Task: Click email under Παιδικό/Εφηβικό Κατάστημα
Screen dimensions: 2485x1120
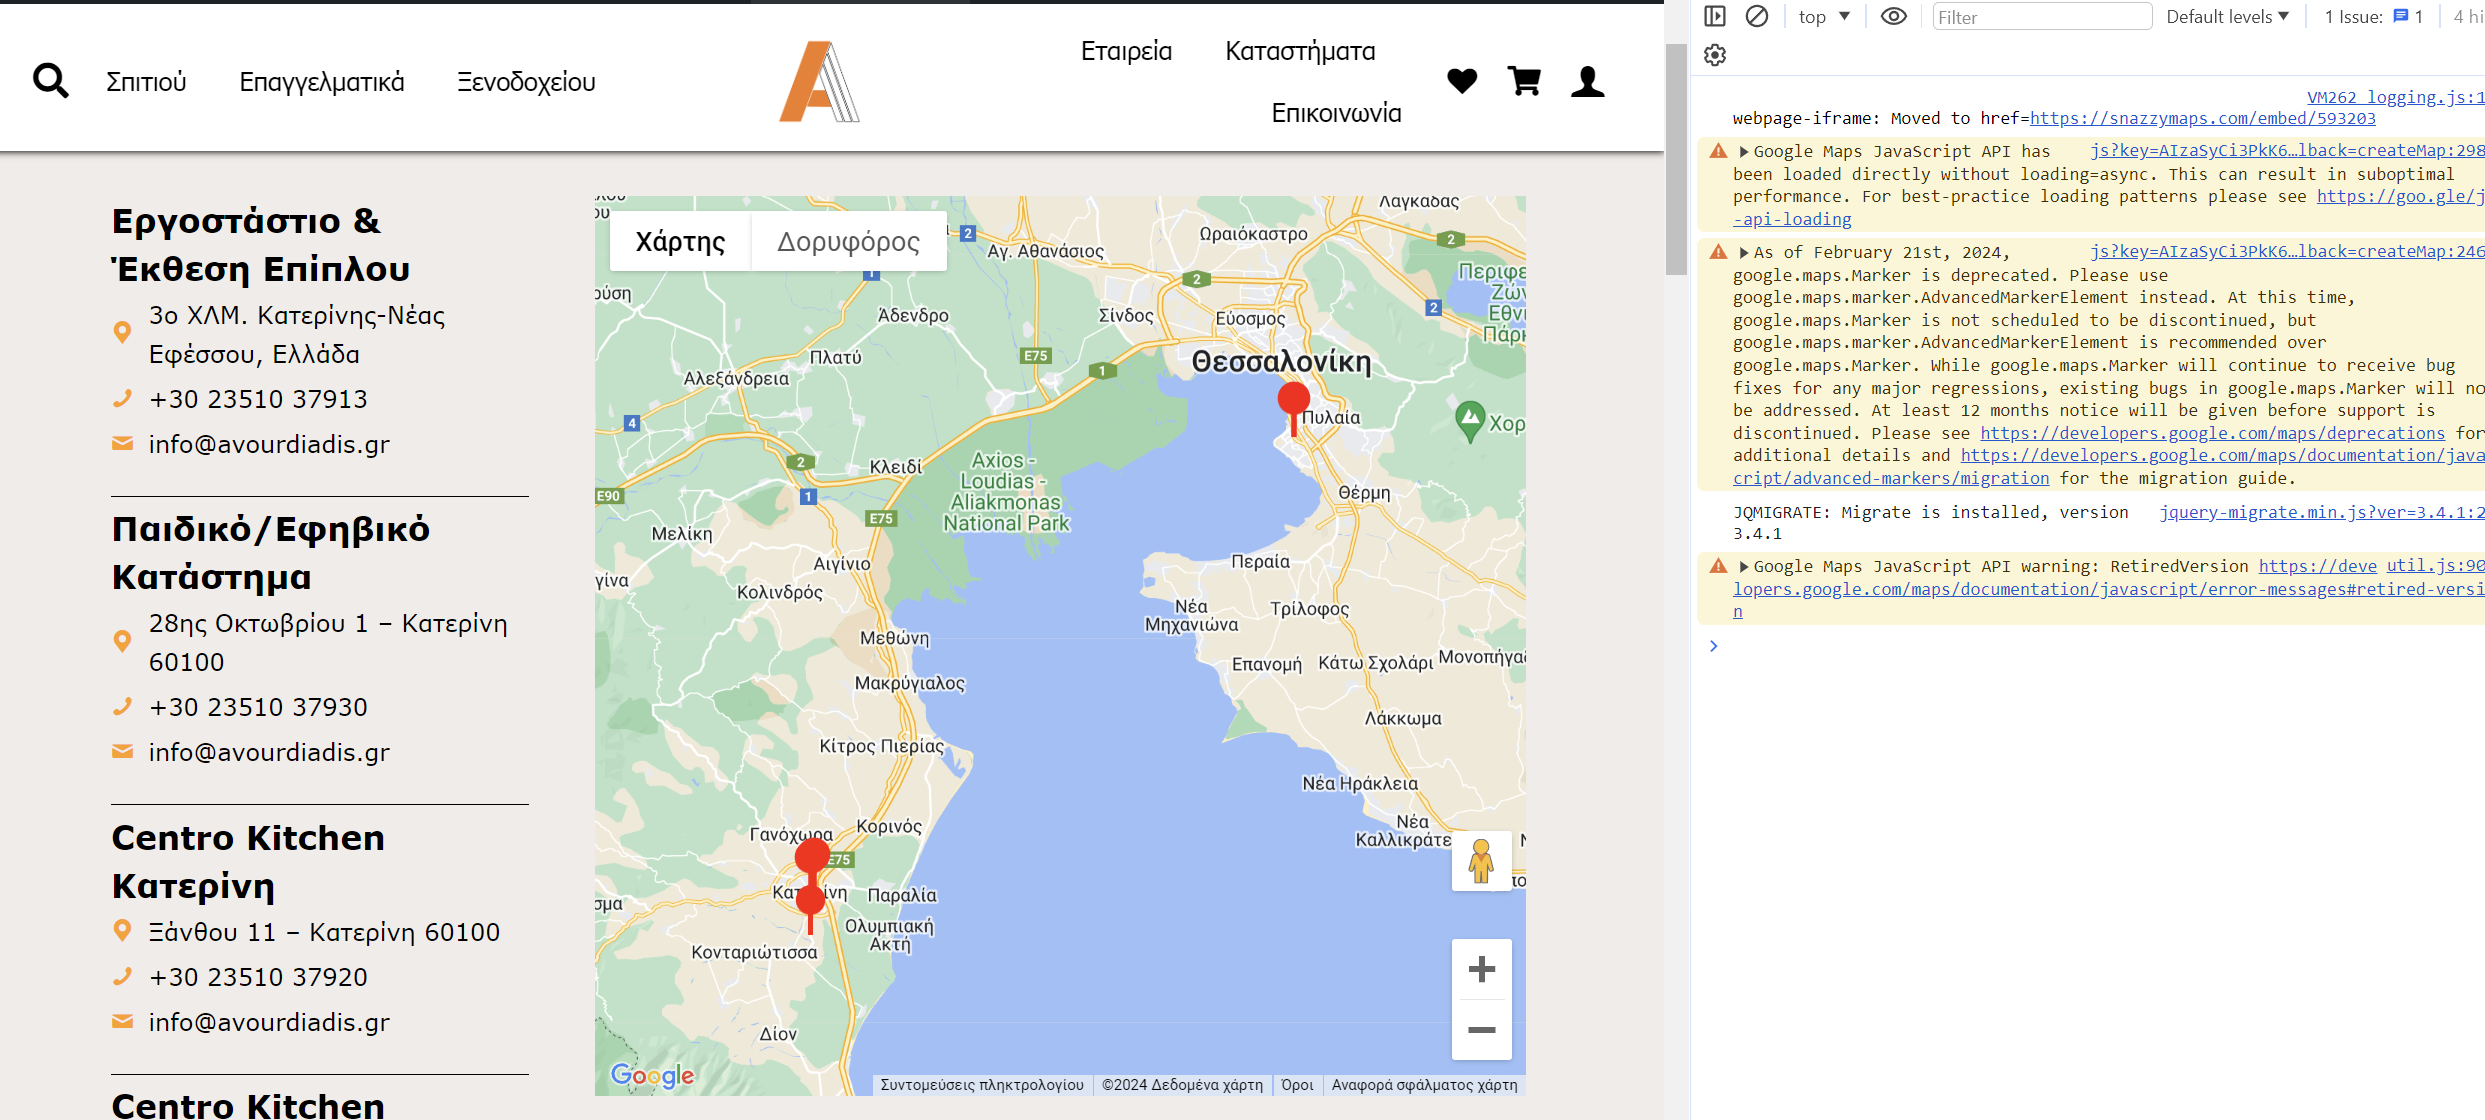Action: click(269, 752)
